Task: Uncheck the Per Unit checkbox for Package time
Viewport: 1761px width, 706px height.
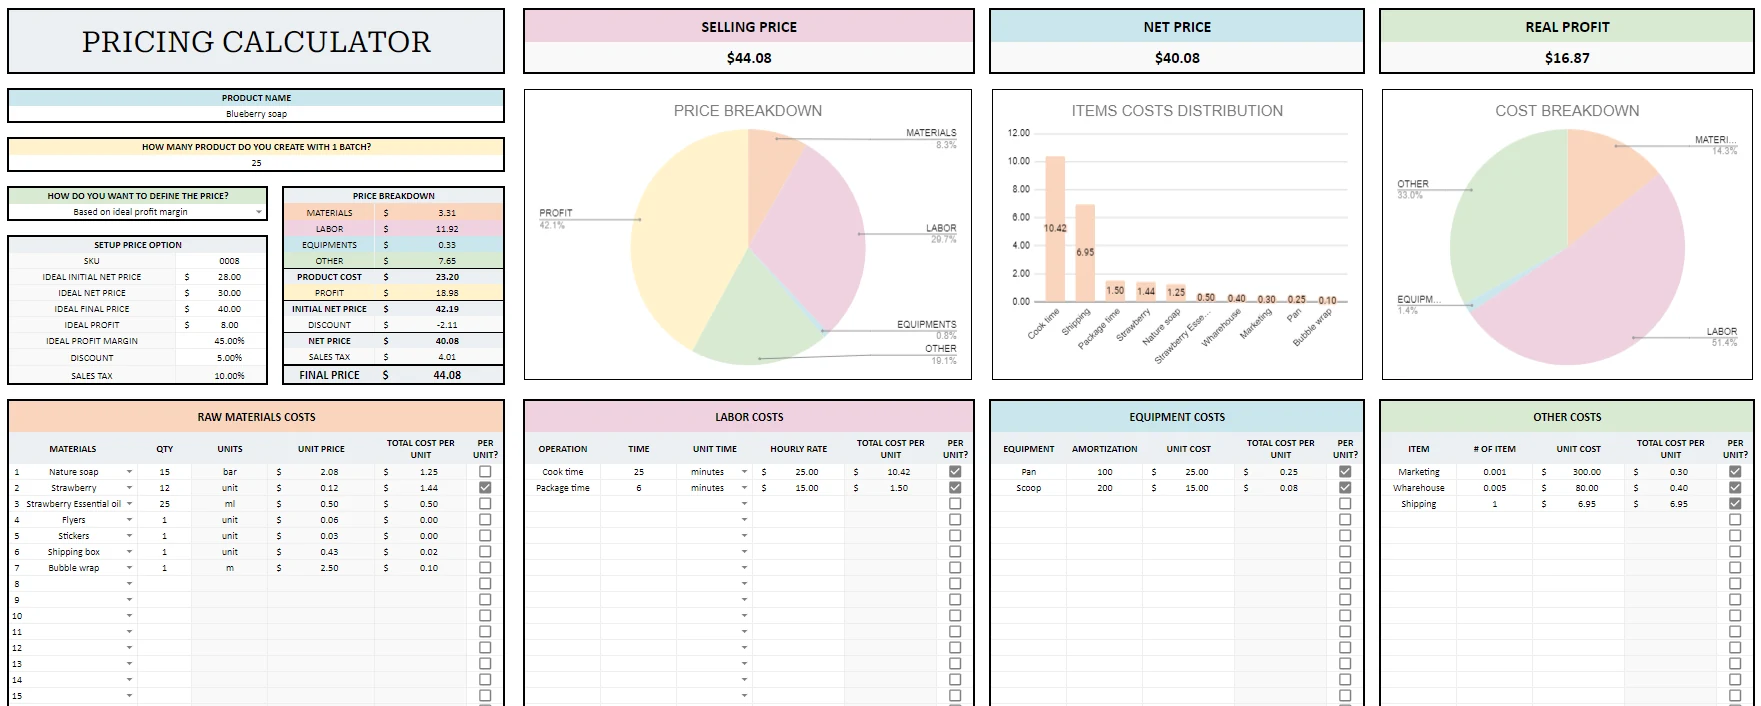Action: coord(955,487)
